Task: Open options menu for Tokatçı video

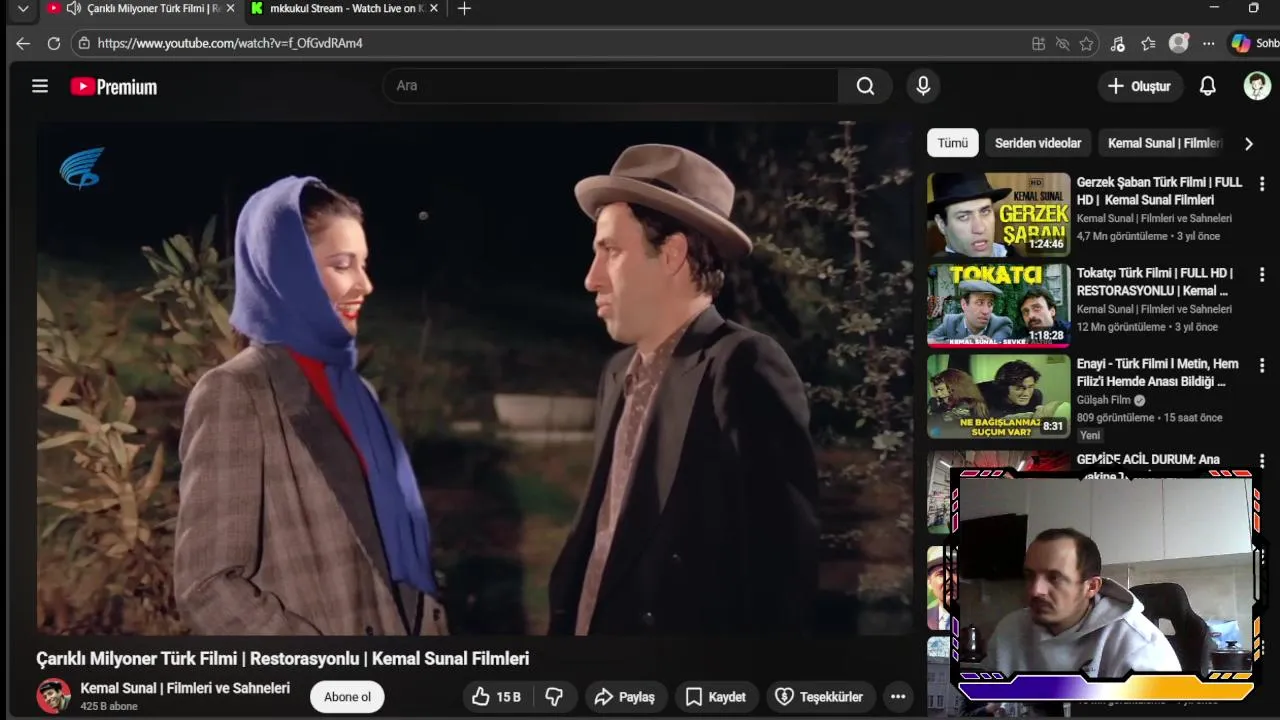Action: tap(1262, 274)
